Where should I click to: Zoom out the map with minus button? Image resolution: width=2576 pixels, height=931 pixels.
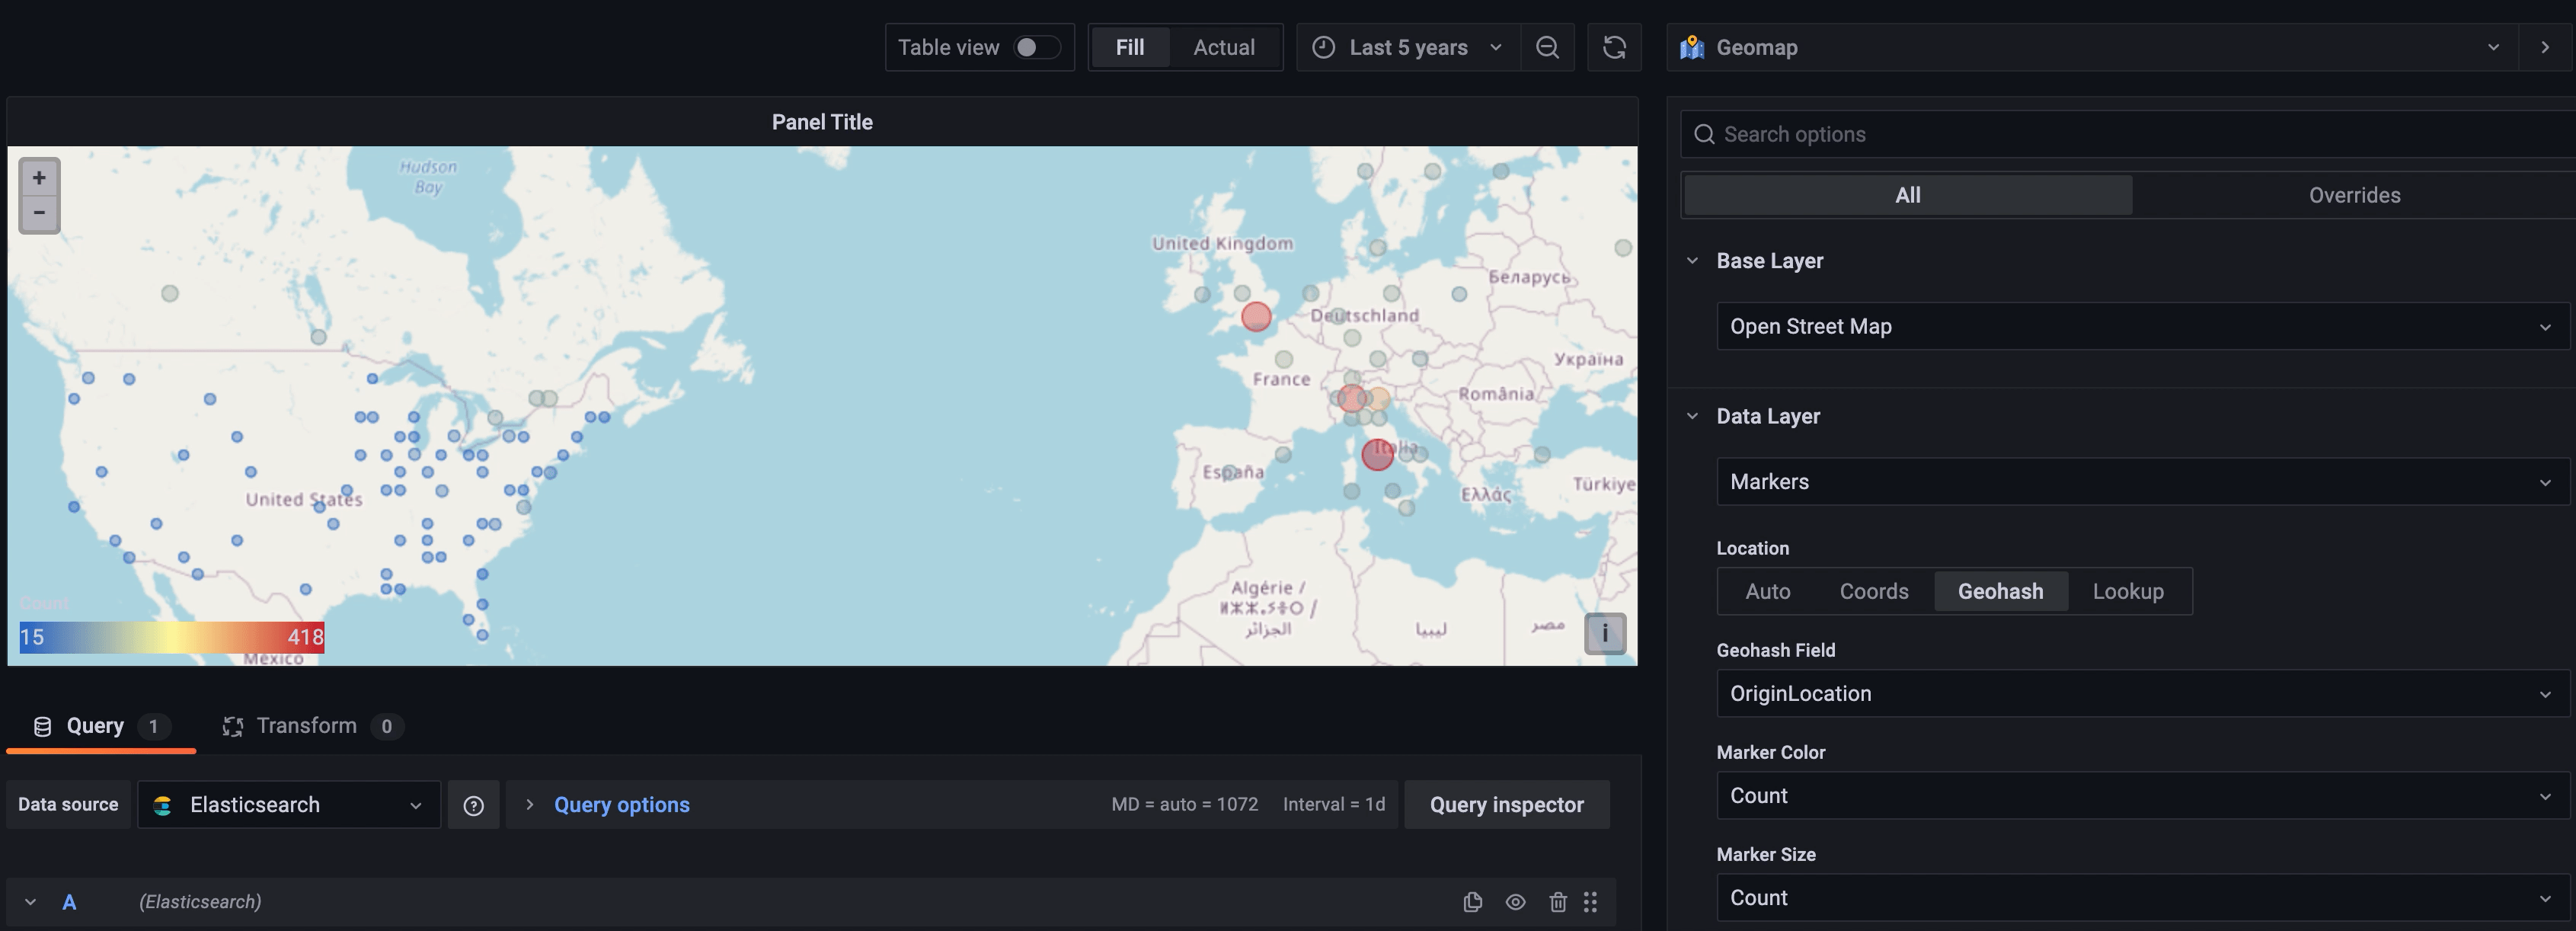pyautogui.click(x=39, y=213)
